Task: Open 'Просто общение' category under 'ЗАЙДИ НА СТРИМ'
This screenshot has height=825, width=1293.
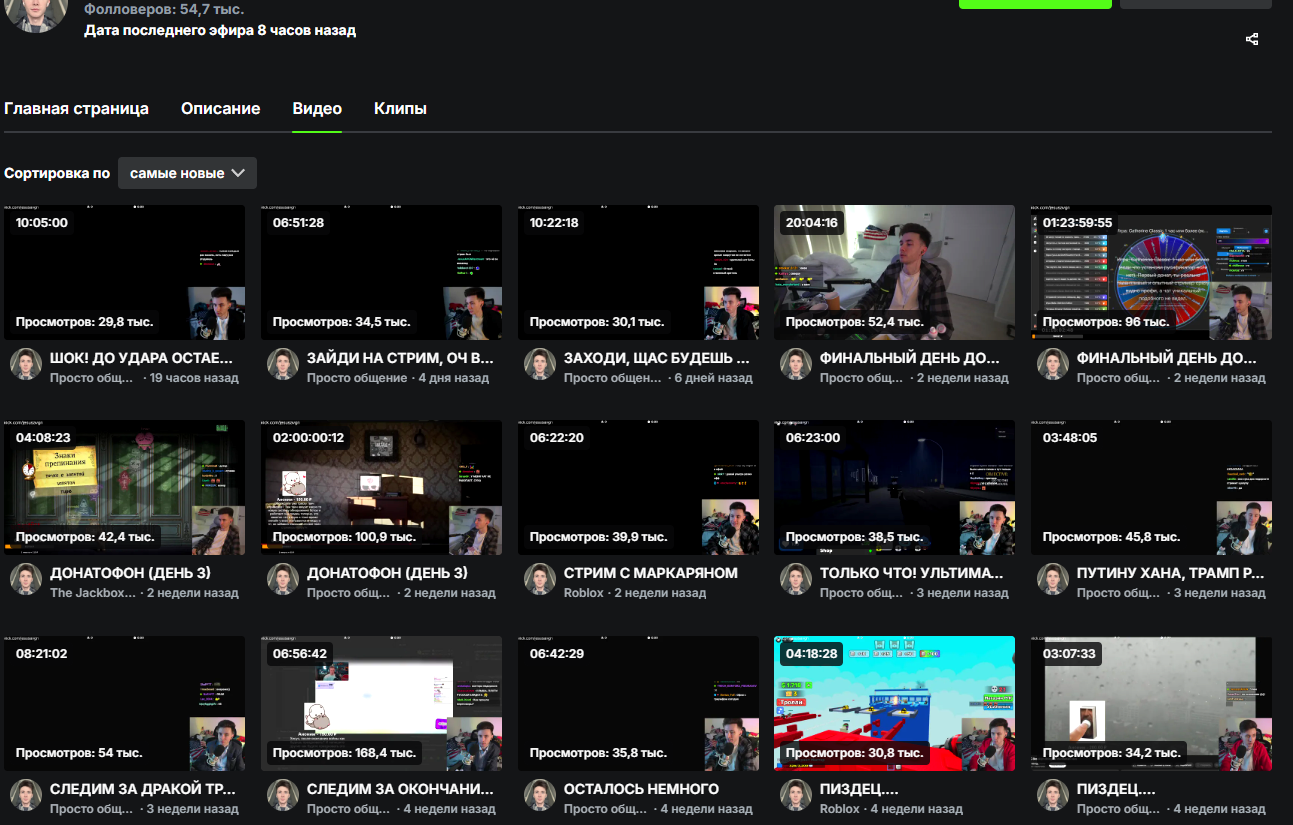Action: (x=357, y=378)
